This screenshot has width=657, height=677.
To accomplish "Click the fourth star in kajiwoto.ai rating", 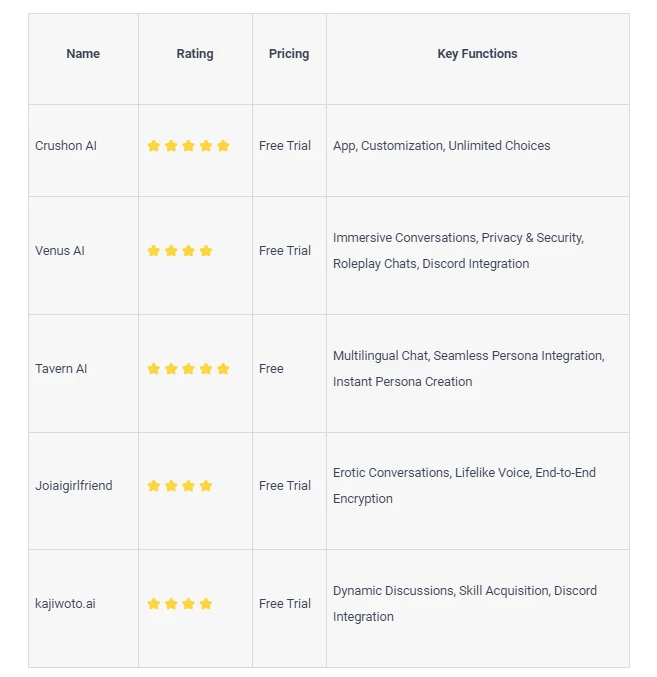I will click(206, 604).
